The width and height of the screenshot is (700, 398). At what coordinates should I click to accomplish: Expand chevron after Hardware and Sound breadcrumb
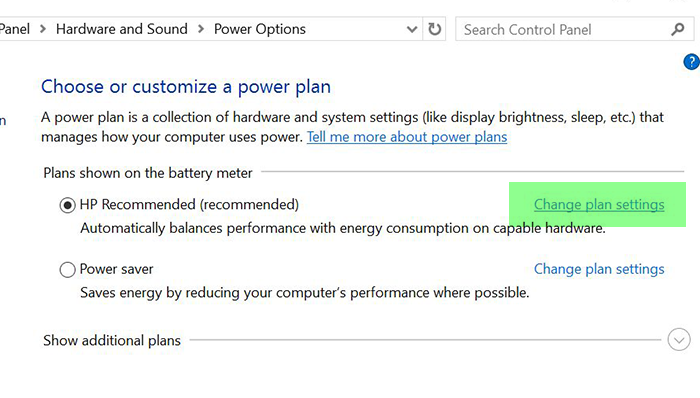tap(201, 29)
